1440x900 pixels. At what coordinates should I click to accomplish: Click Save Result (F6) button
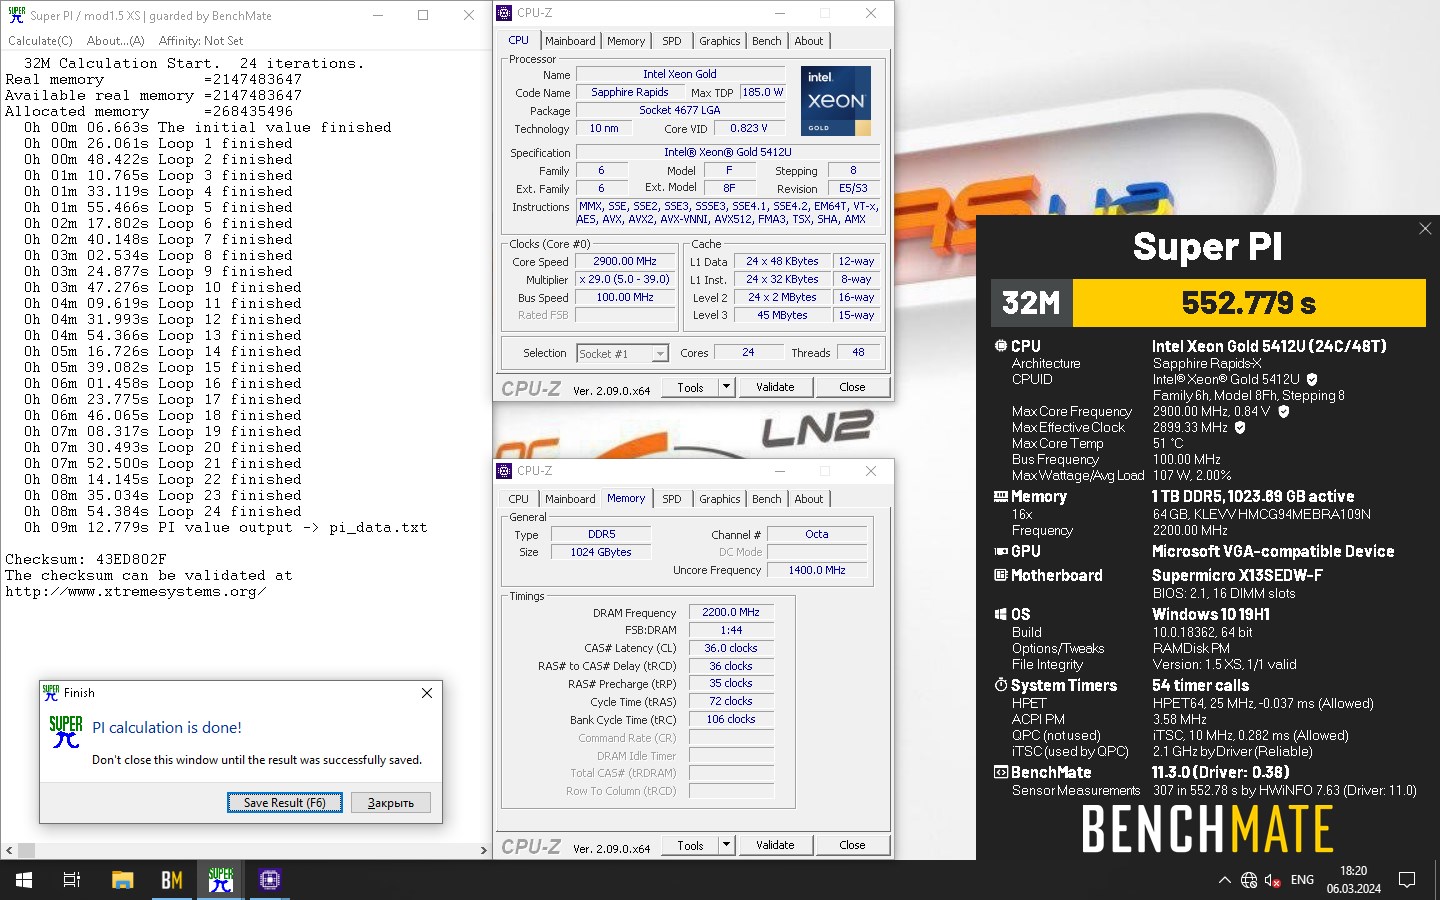(285, 802)
